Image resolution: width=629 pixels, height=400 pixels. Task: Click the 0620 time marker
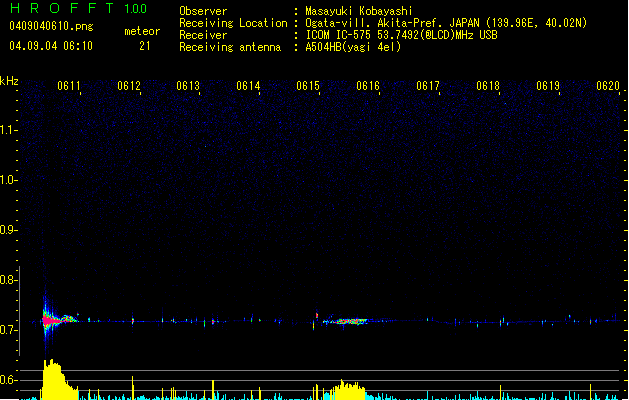(x=608, y=86)
